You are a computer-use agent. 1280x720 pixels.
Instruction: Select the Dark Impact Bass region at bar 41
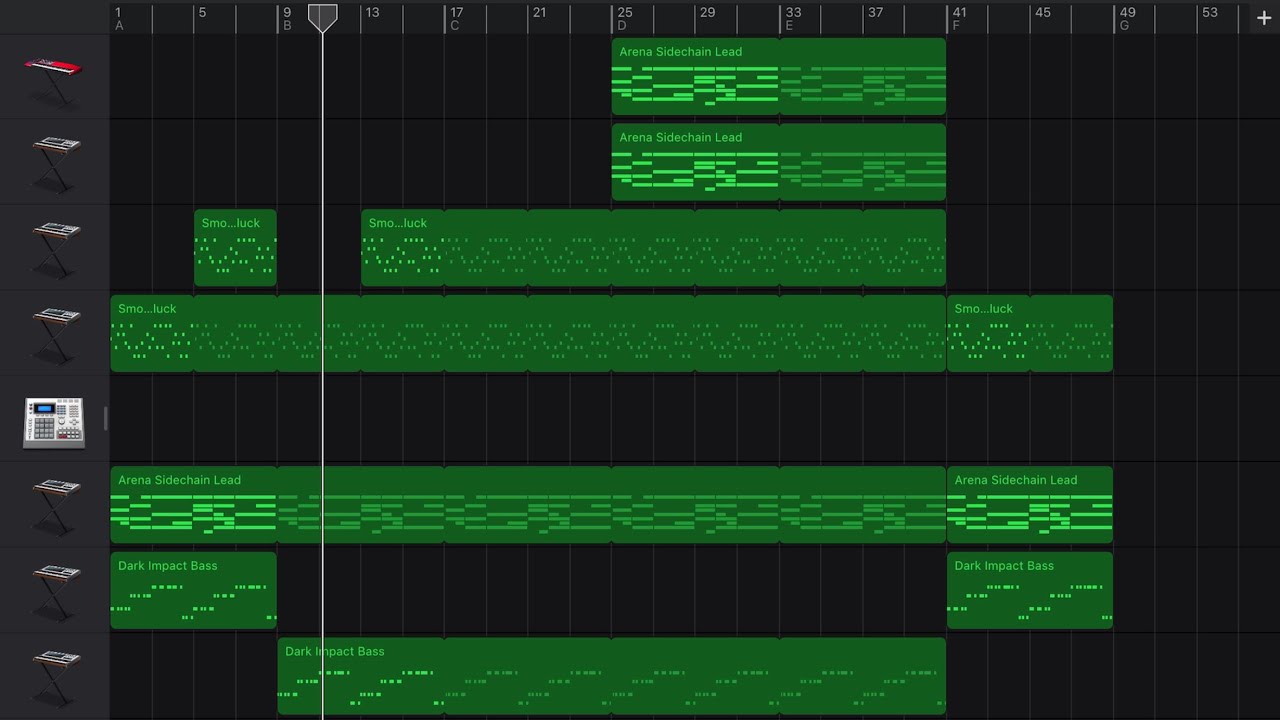pyautogui.click(x=1030, y=591)
